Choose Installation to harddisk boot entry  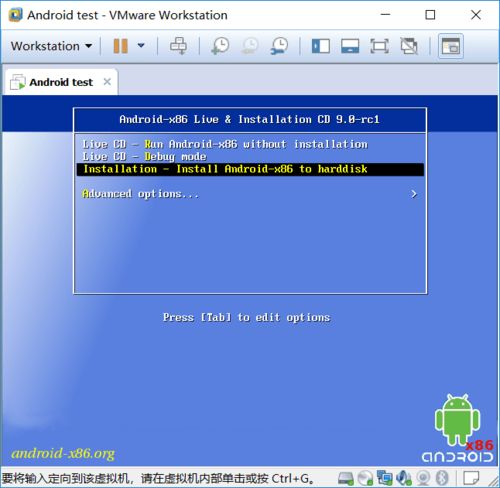pyautogui.click(x=250, y=169)
